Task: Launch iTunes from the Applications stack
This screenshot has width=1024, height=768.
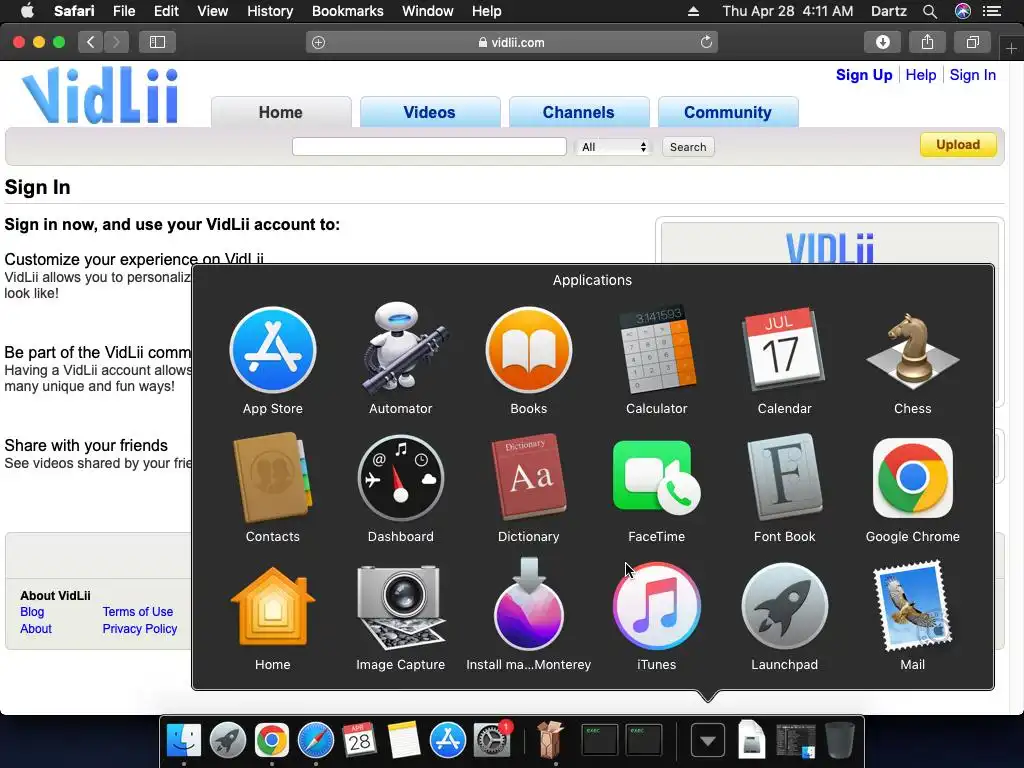Action: (x=656, y=607)
